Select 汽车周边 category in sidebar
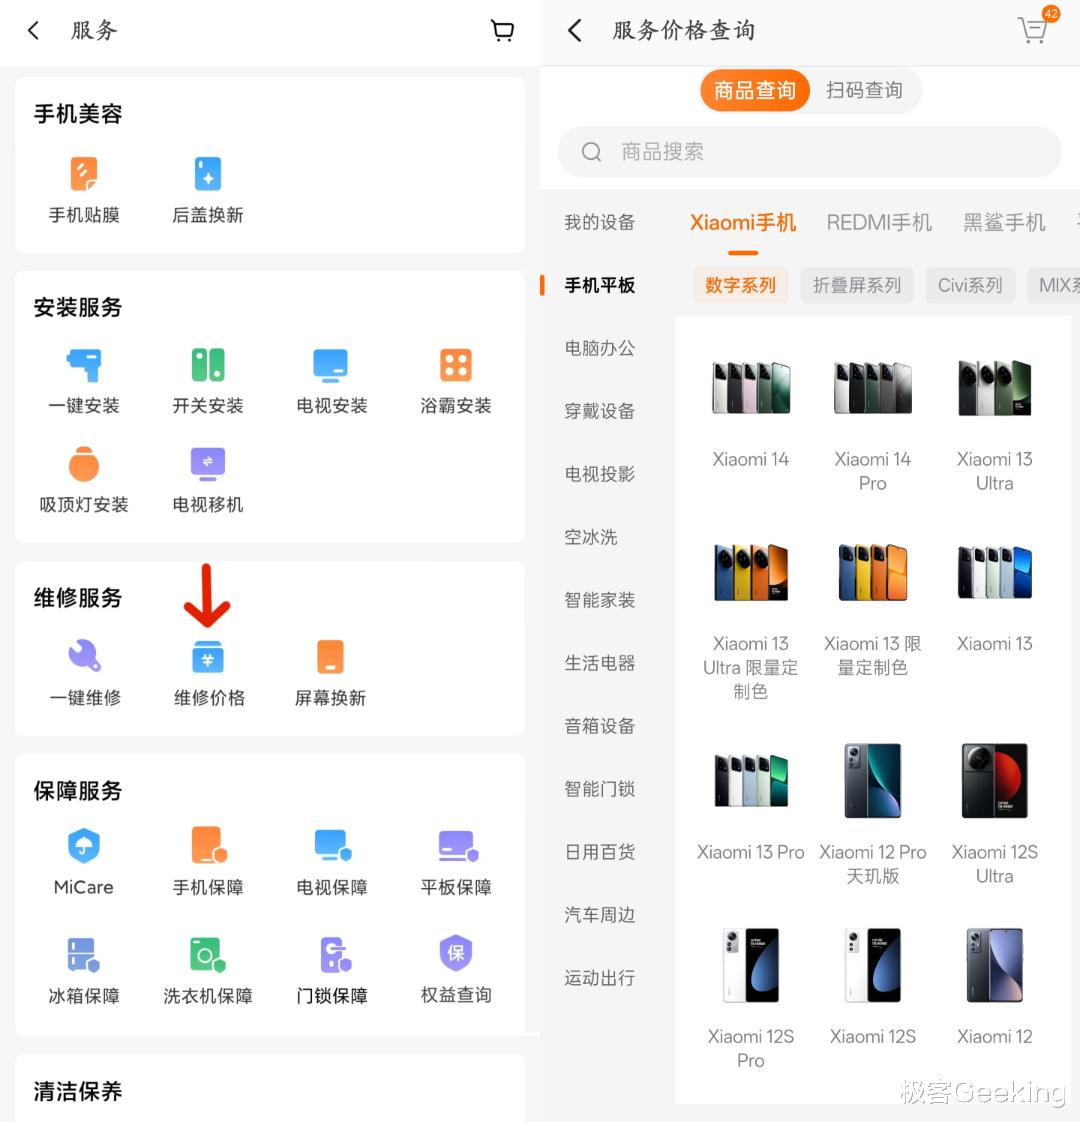This screenshot has width=1080, height=1122. [599, 915]
